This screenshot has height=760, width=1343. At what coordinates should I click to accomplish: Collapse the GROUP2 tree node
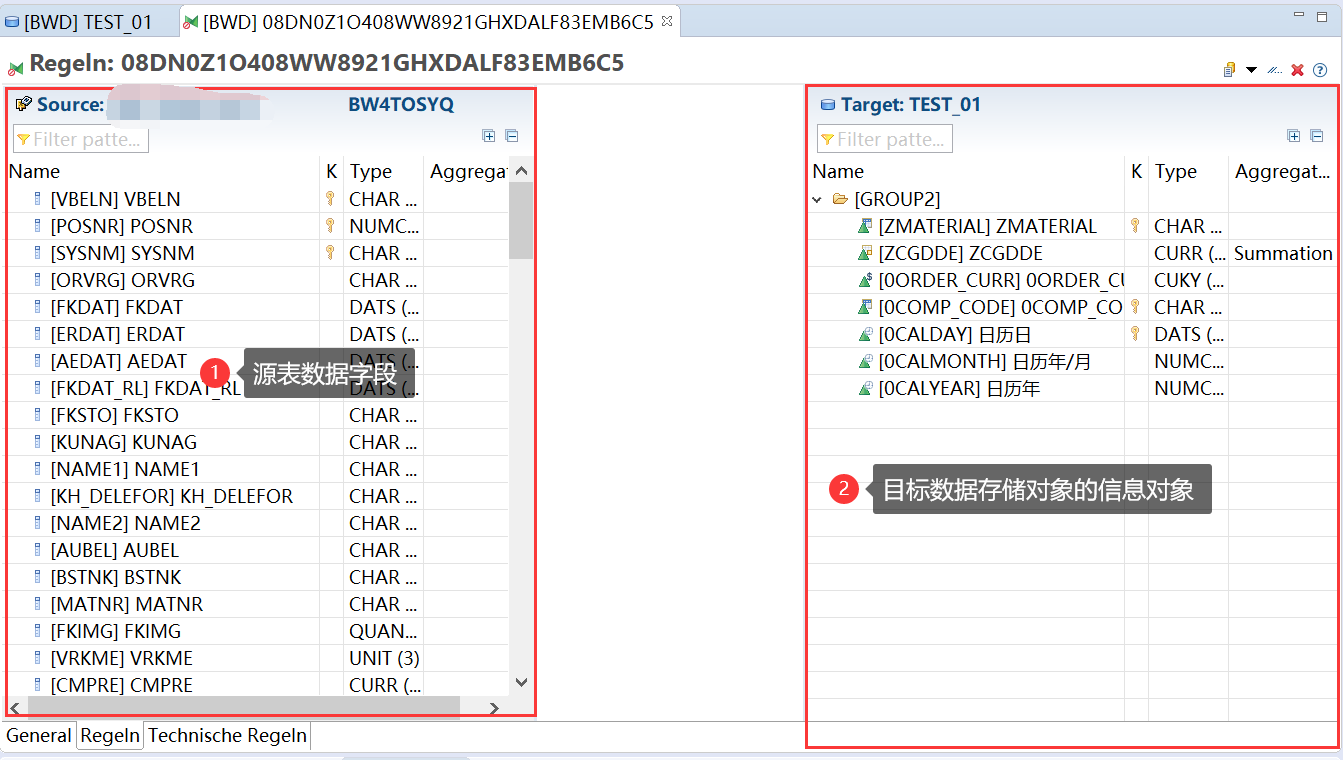click(x=817, y=198)
